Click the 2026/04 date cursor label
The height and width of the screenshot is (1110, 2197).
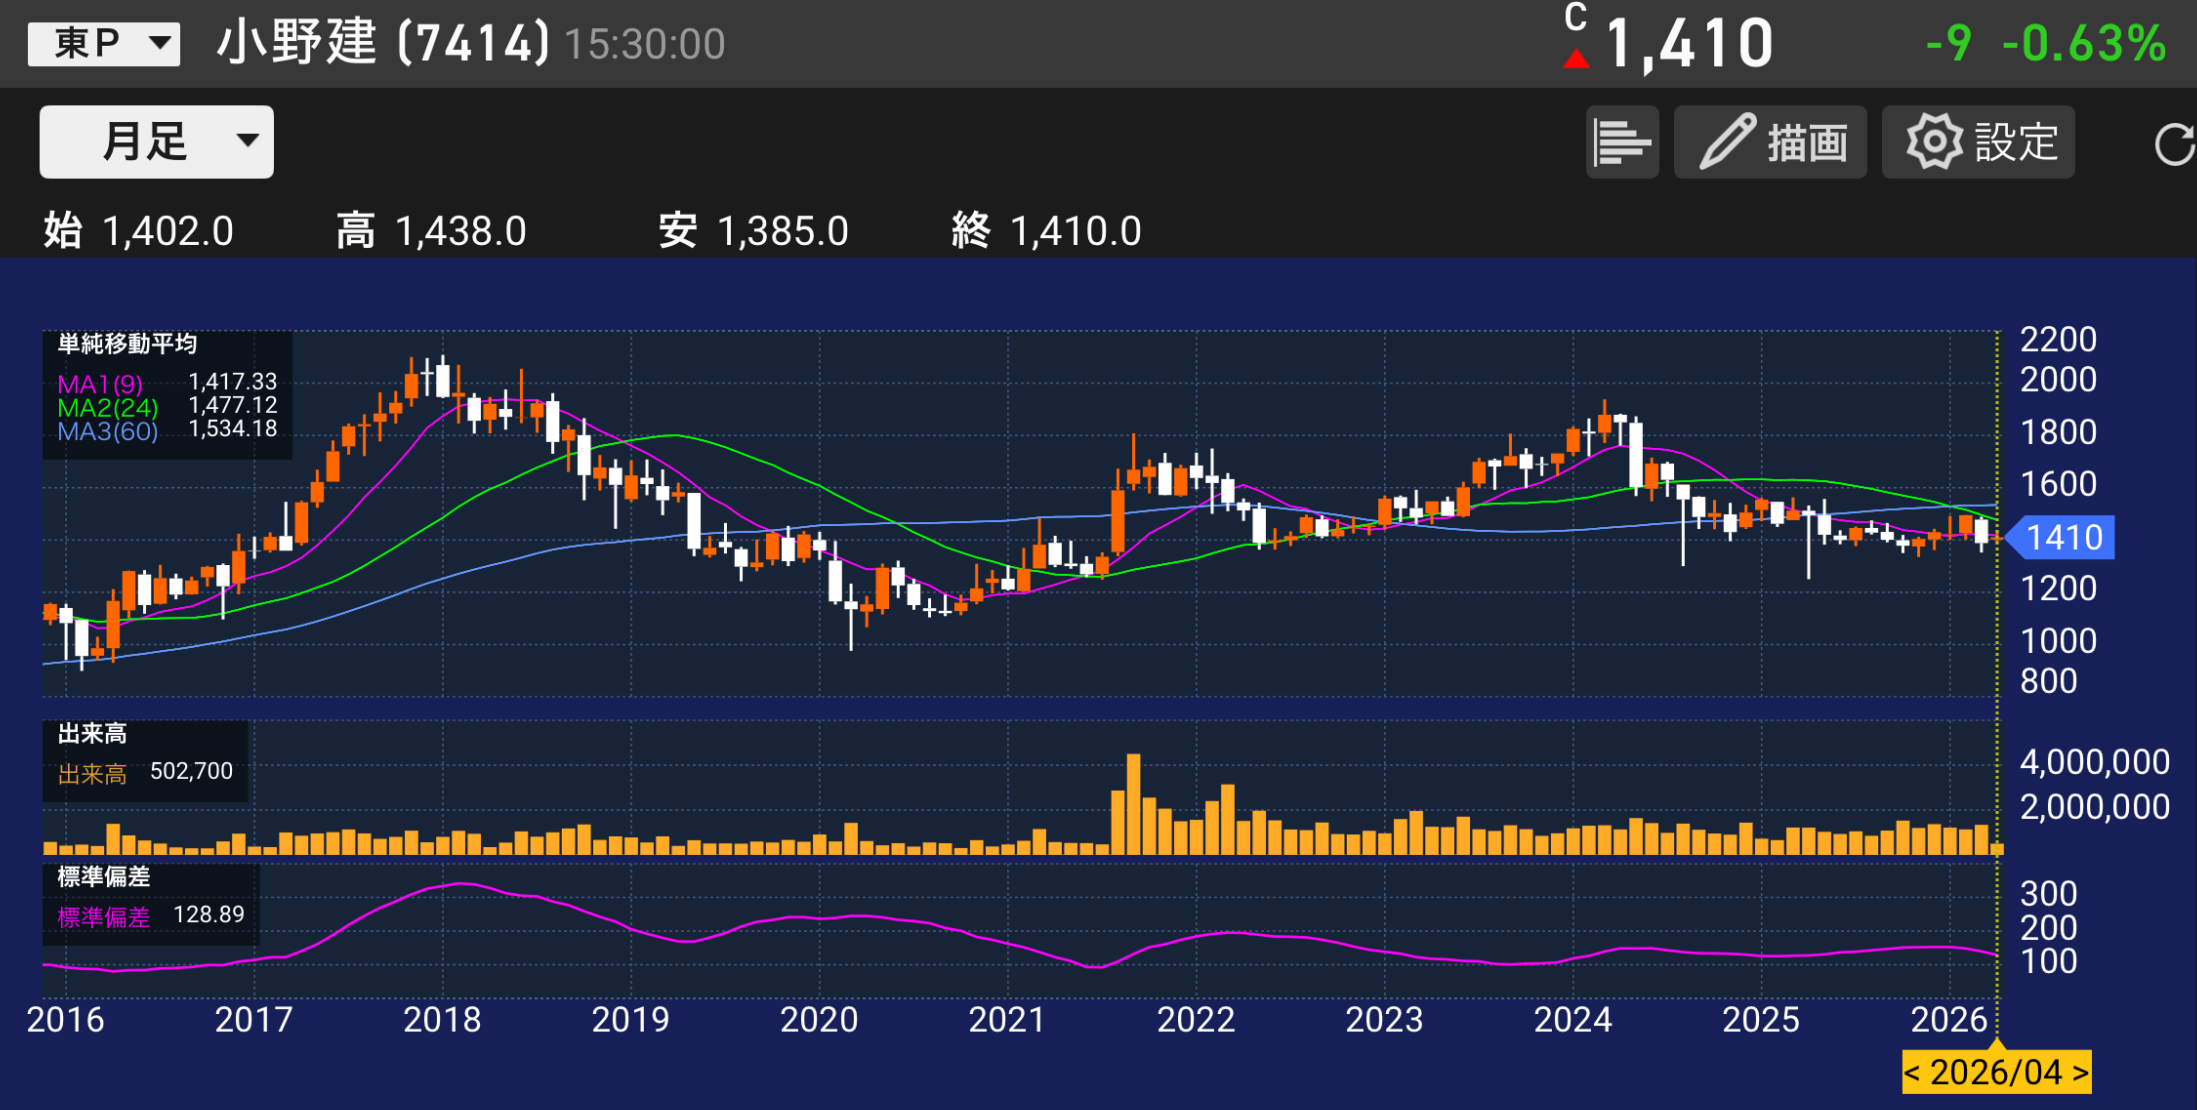[x=1995, y=1073]
